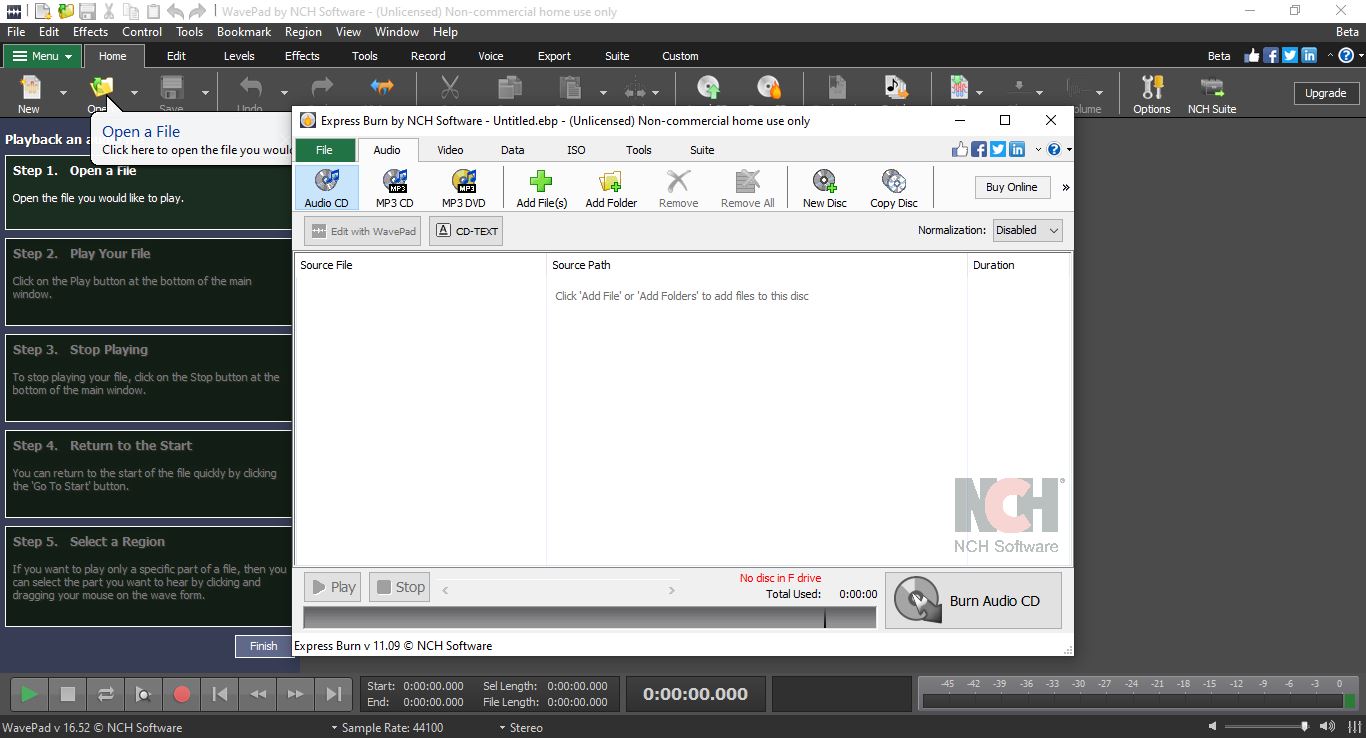Click the Add File(s) green plus icon
Viewport: 1366px width, 738px height.
[x=541, y=181]
